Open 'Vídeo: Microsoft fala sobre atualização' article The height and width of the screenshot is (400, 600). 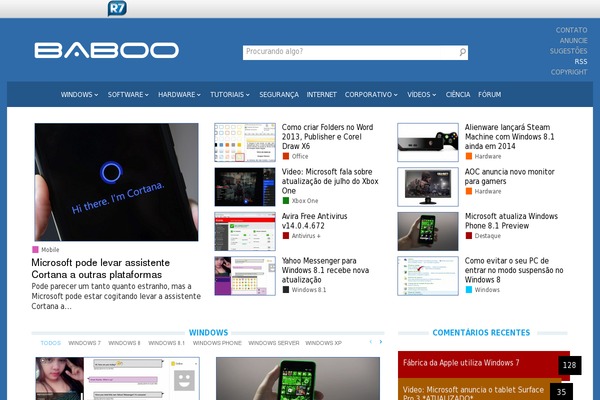[330, 181]
